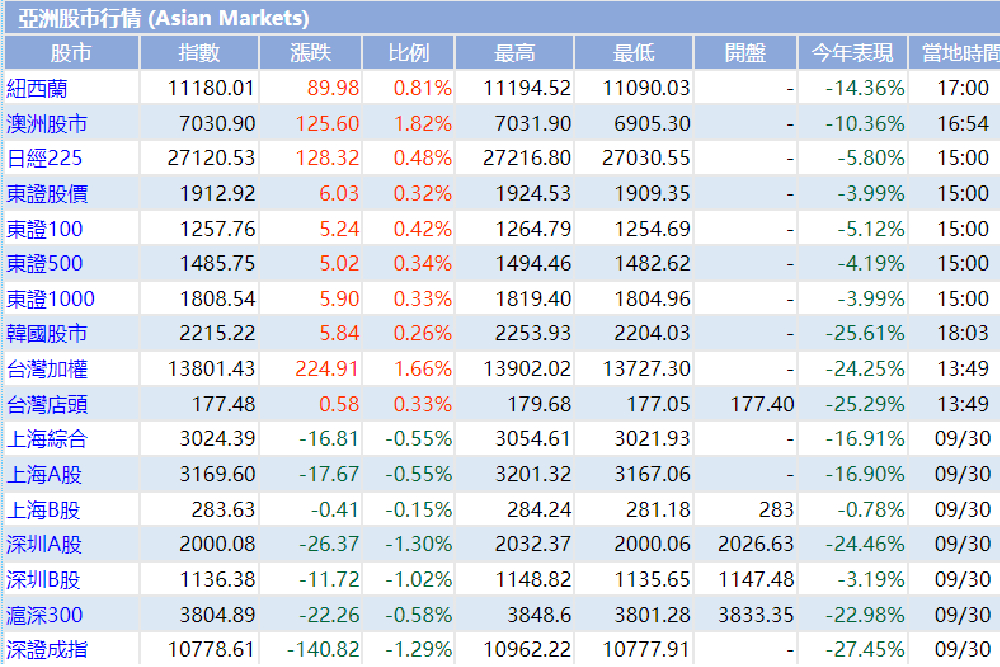Click the 指數 column header
Viewport: 1000px width, 667px height.
click(199, 52)
